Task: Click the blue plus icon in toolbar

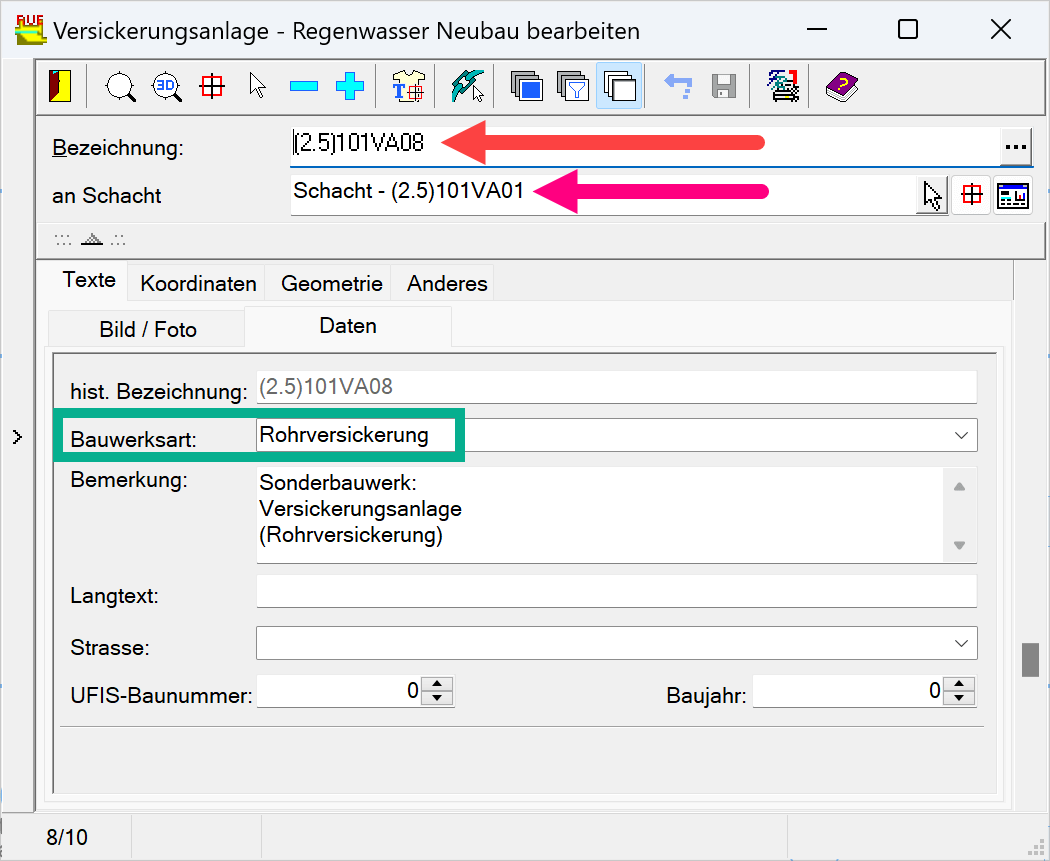Action: [349, 87]
